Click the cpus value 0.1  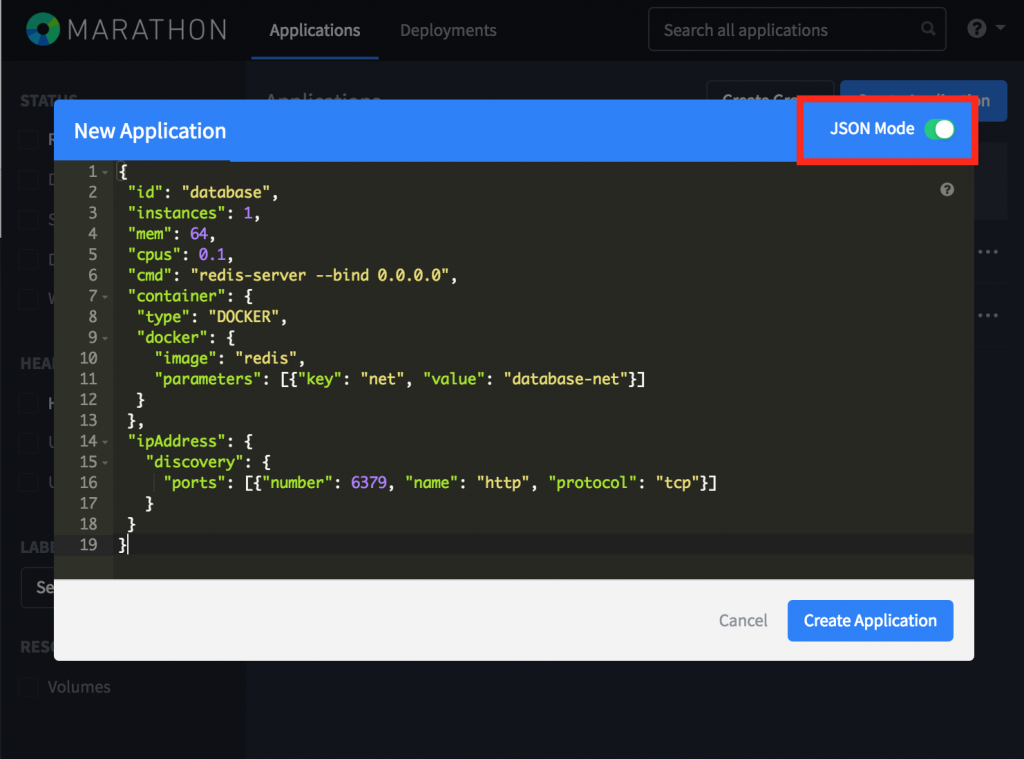pyautogui.click(x=212, y=255)
